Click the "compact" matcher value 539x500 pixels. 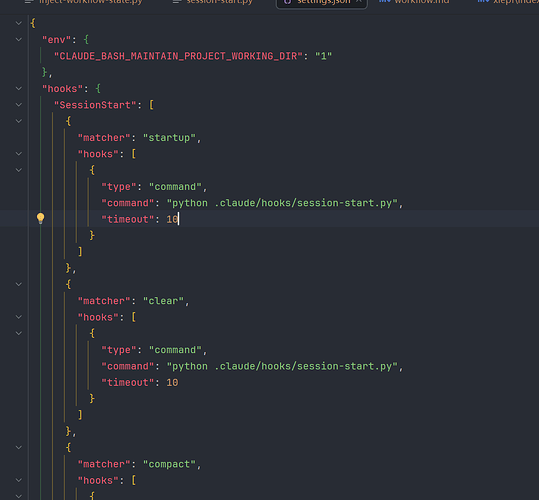pos(169,464)
